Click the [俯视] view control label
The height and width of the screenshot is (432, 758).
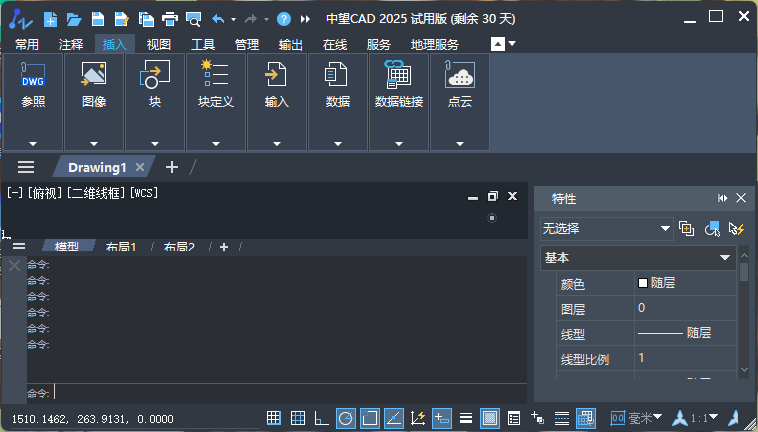(44, 193)
